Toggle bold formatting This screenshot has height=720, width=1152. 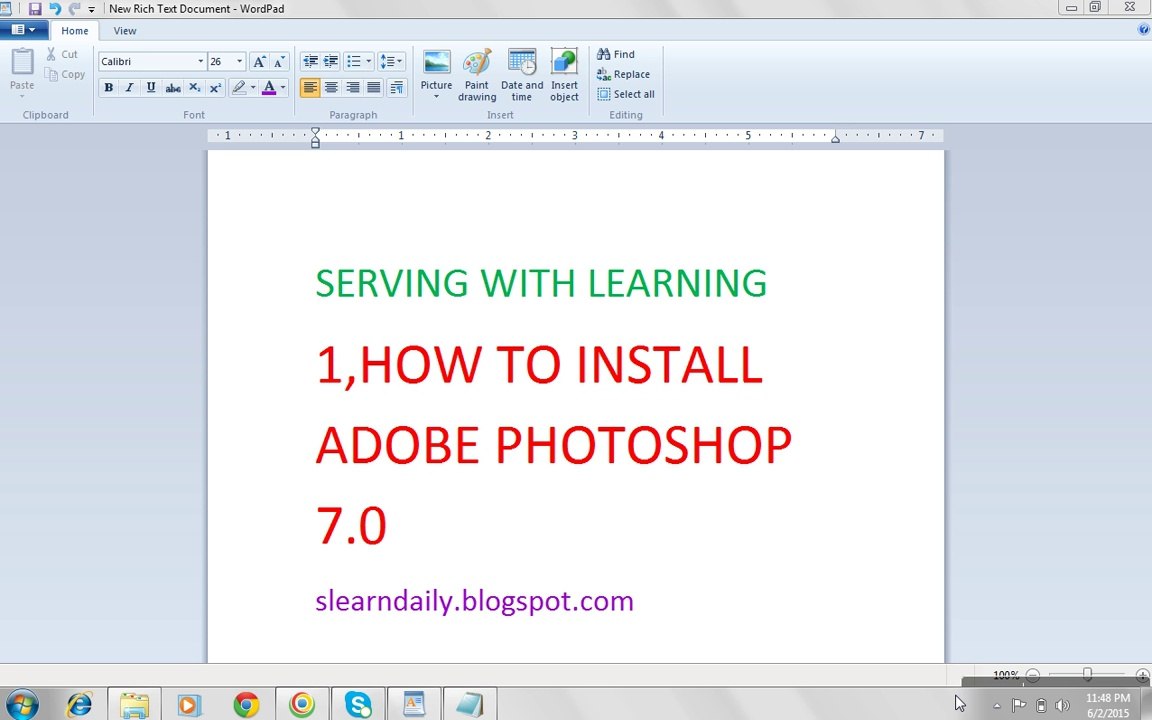pos(109,87)
